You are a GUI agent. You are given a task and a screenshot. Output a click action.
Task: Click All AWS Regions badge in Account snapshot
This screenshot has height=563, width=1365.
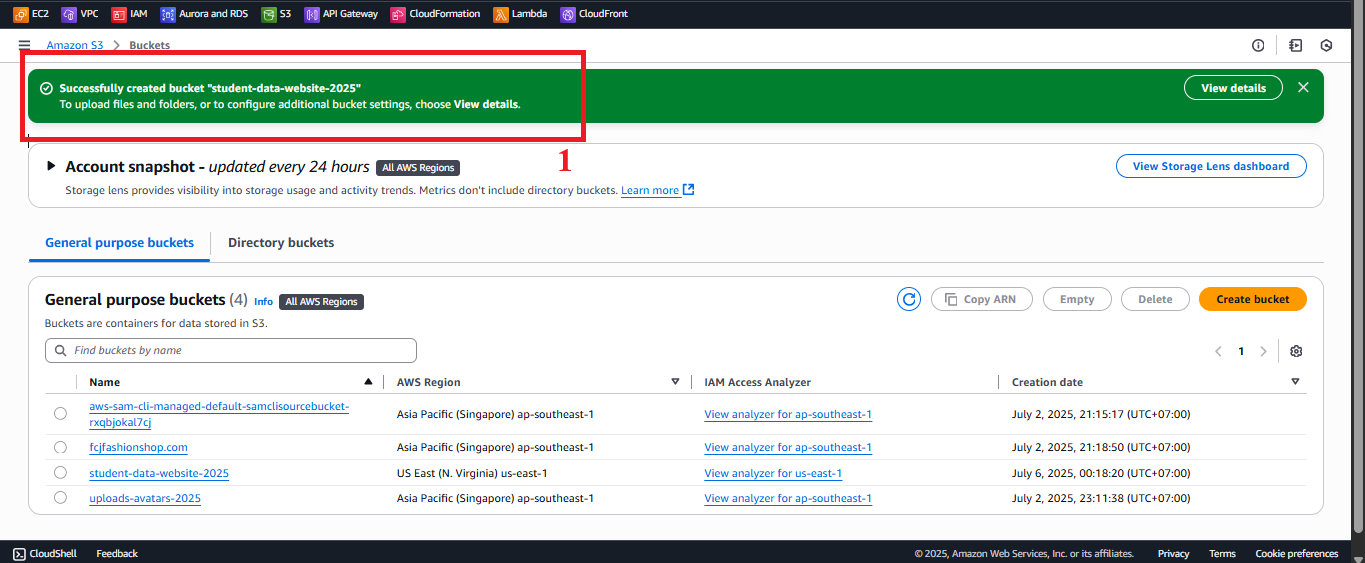tap(418, 168)
